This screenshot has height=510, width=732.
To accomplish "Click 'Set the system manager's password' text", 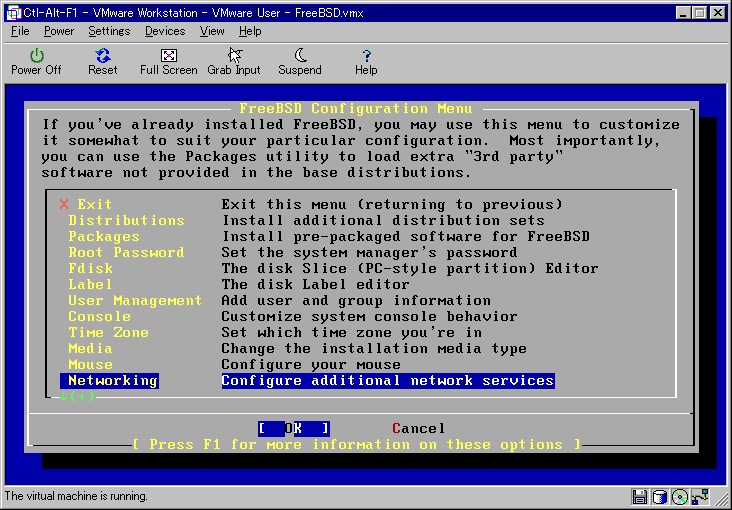I will tap(369, 252).
